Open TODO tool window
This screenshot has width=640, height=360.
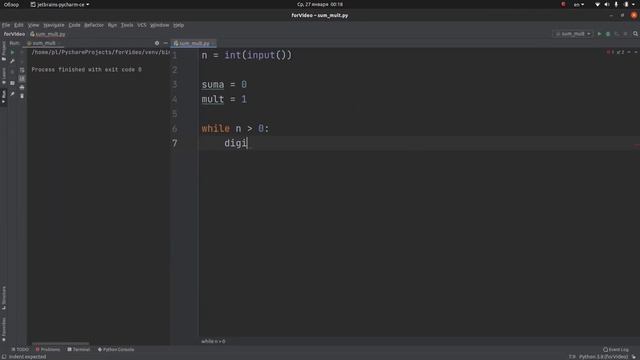pos(20,349)
